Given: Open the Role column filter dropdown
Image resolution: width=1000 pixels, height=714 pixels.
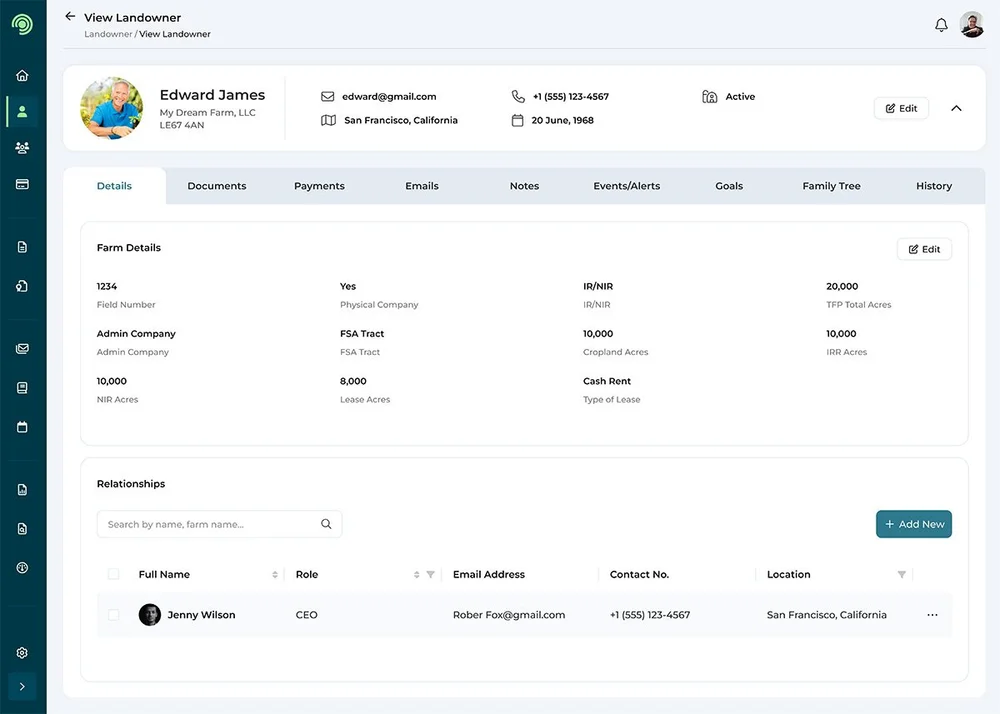Looking at the screenshot, I should [430, 574].
